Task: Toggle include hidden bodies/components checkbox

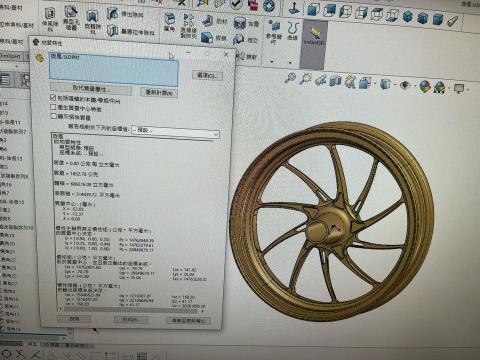Action: [53, 97]
